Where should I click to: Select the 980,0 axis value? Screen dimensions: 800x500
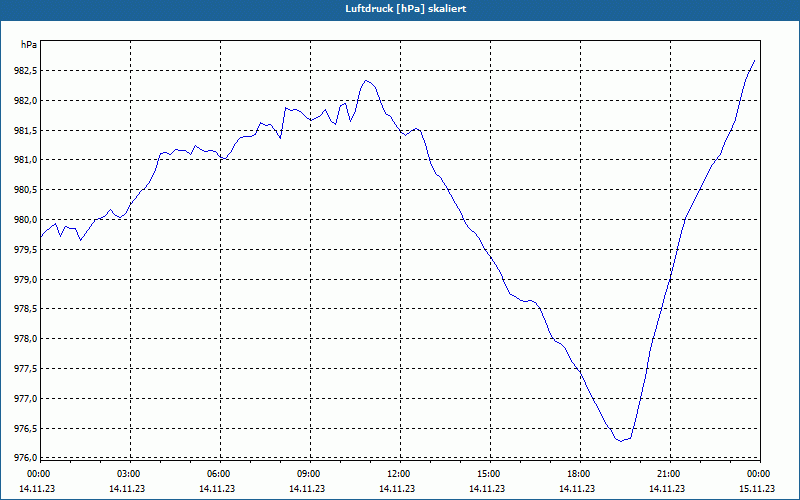tap(26, 220)
